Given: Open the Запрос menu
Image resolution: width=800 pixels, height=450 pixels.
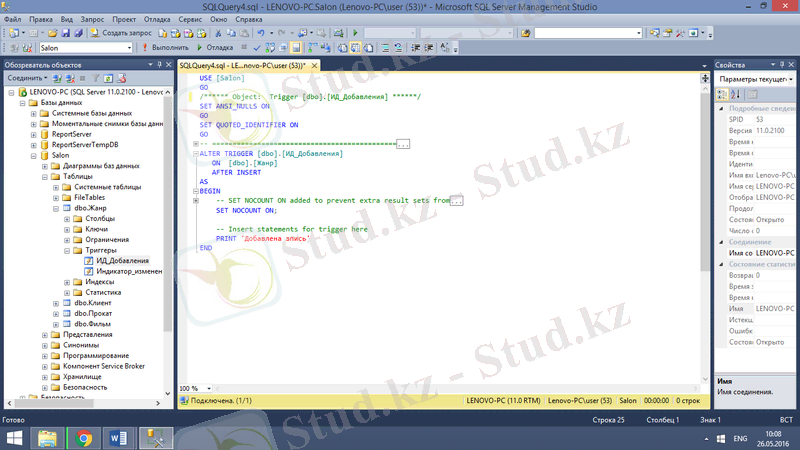Looking at the screenshot, I should (x=92, y=19).
